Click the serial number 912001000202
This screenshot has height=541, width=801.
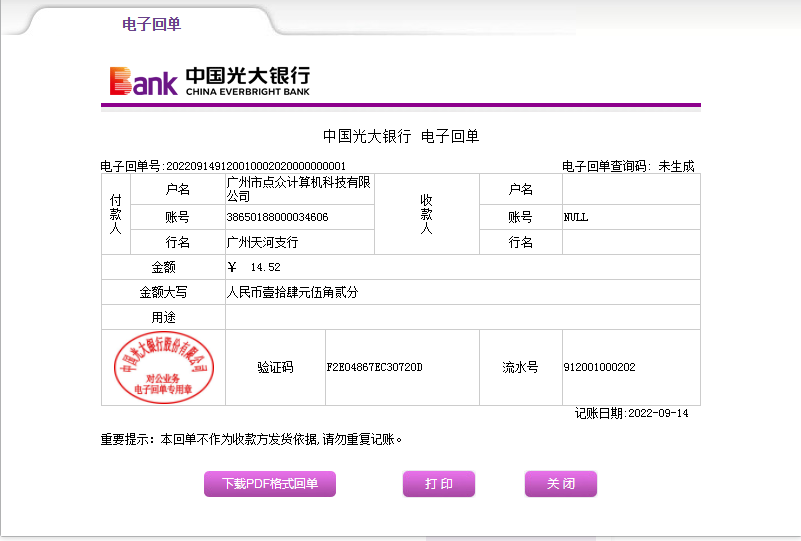(x=599, y=368)
